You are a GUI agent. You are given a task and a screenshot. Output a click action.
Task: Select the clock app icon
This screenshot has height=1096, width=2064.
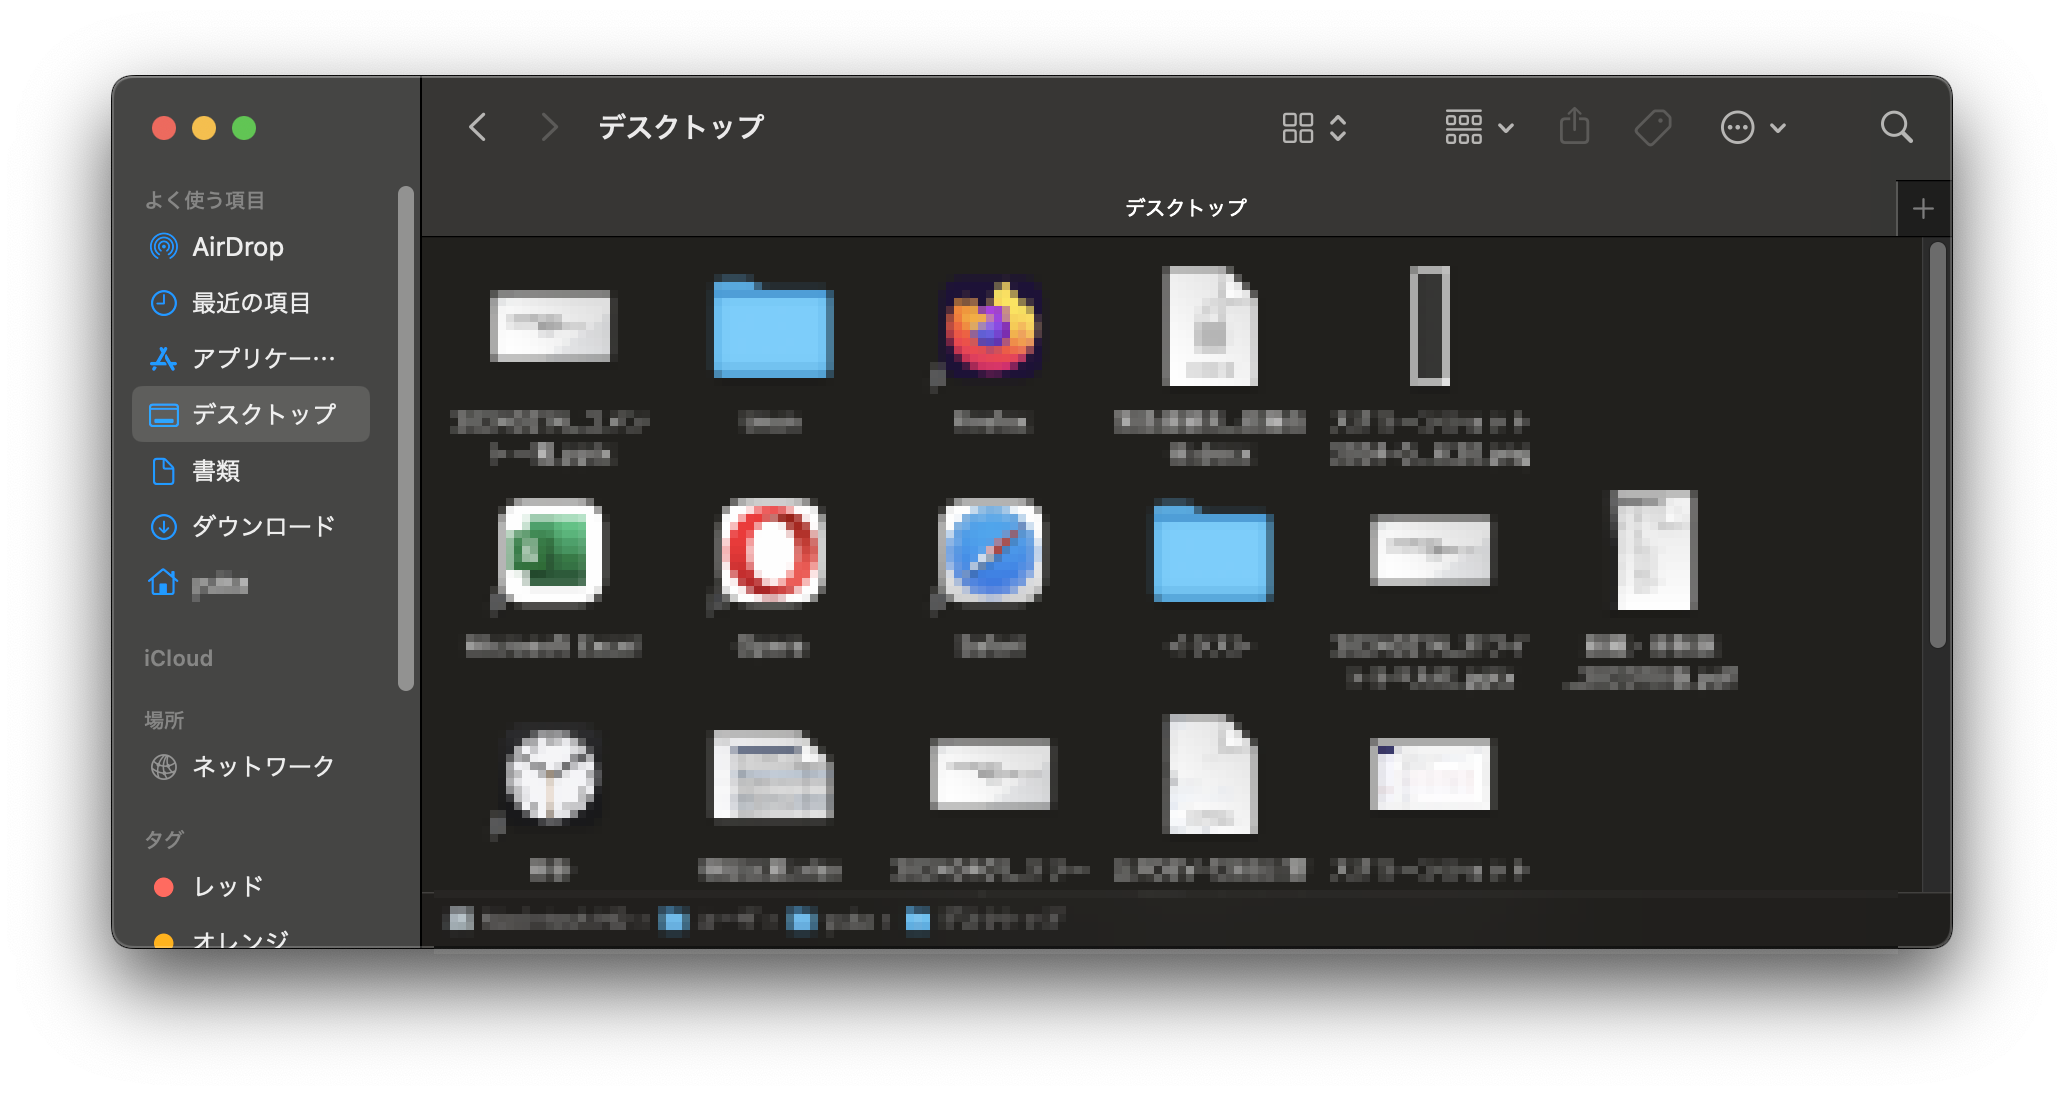(552, 776)
